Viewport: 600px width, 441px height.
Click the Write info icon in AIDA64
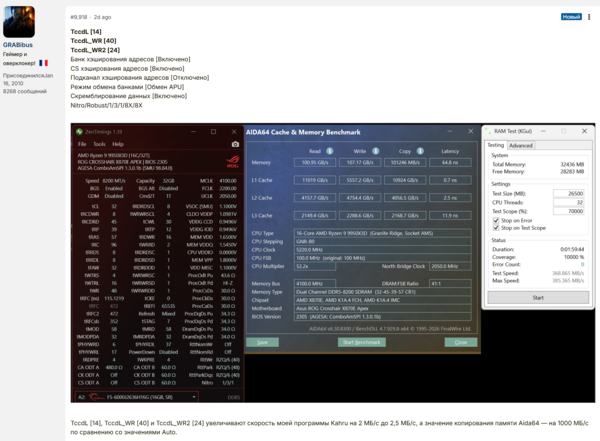click(376, 151)
